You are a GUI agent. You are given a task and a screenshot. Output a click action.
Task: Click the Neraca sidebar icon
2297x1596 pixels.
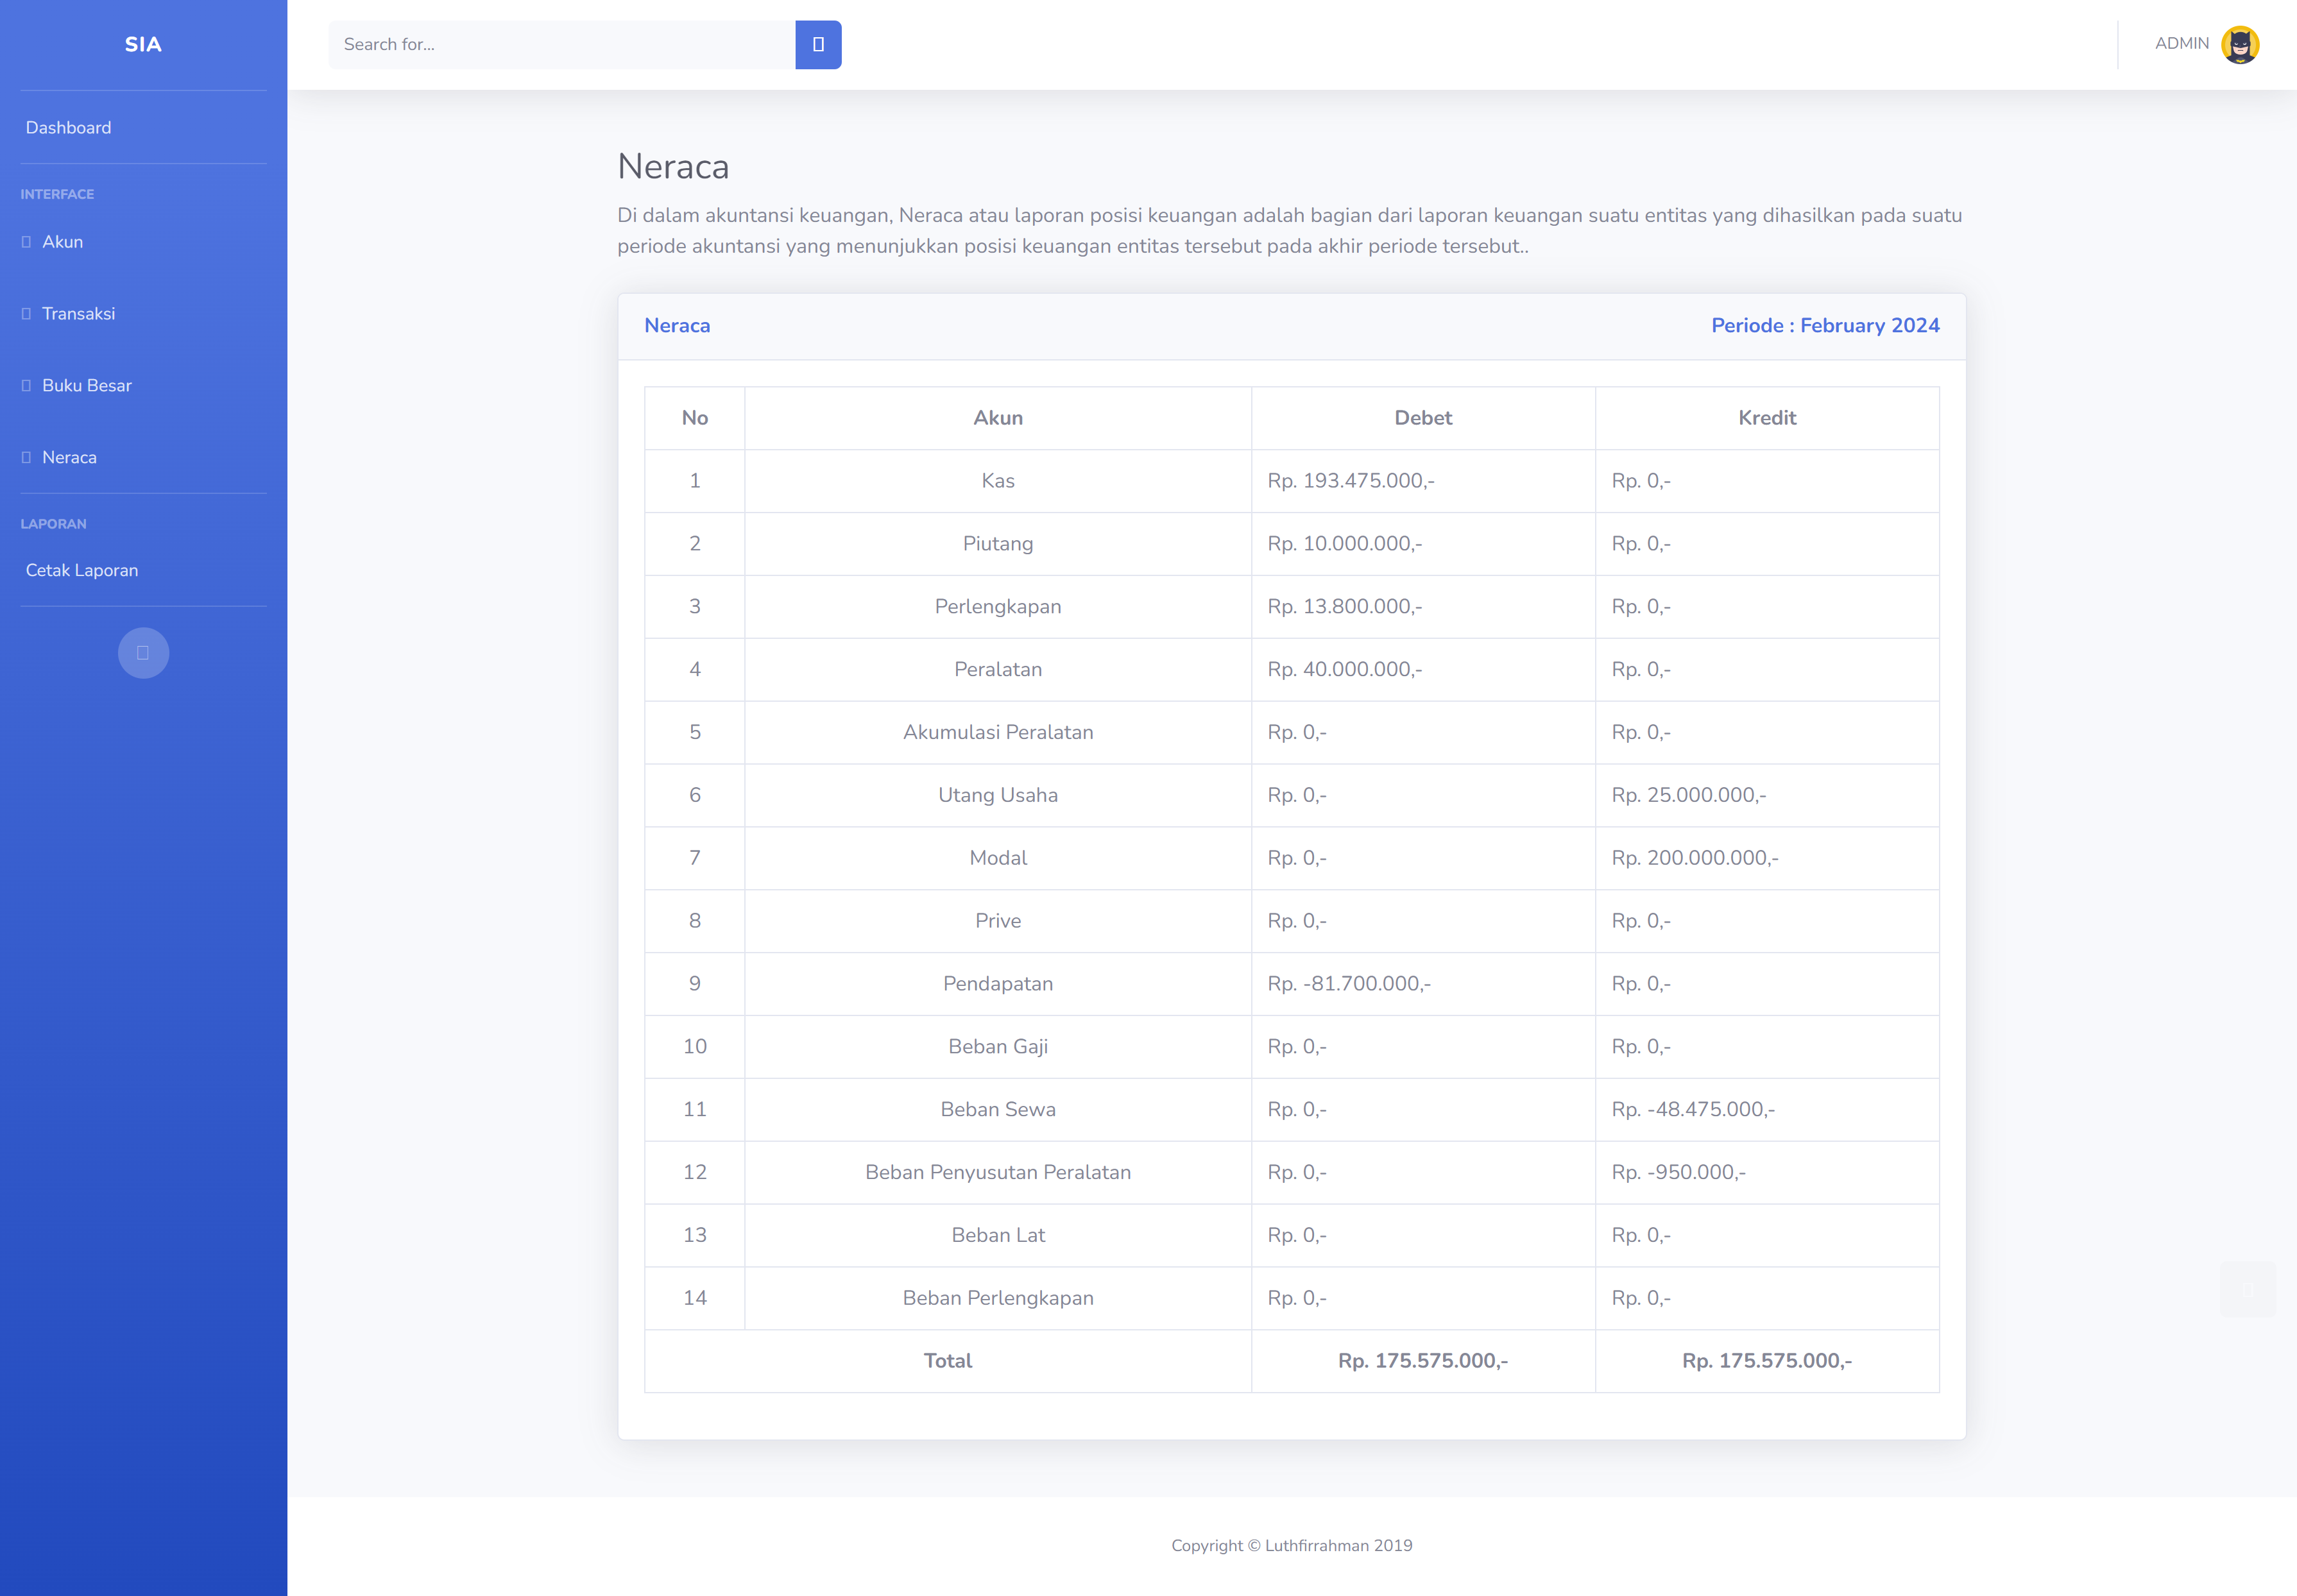[26, 458]
